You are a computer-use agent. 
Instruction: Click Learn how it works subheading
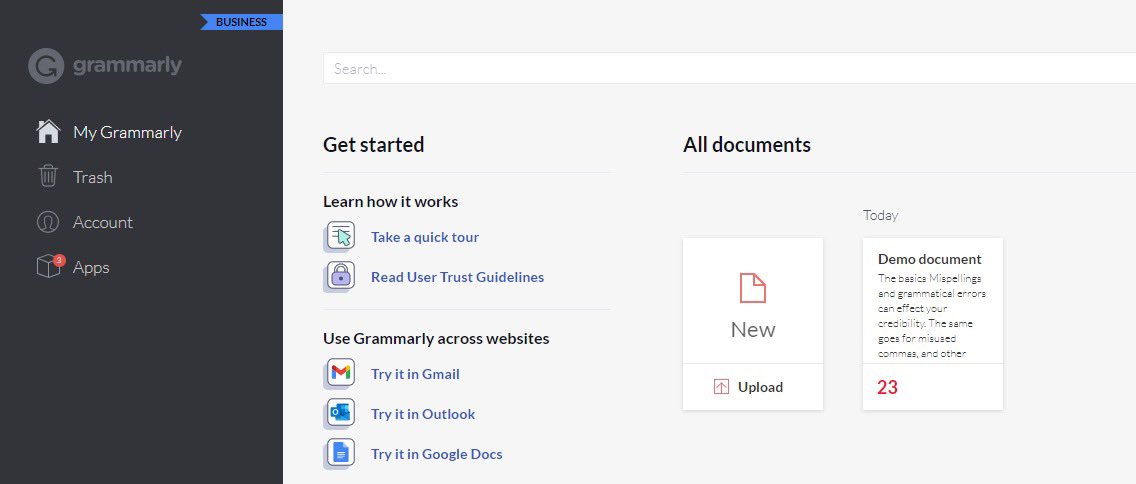(390, 201)
